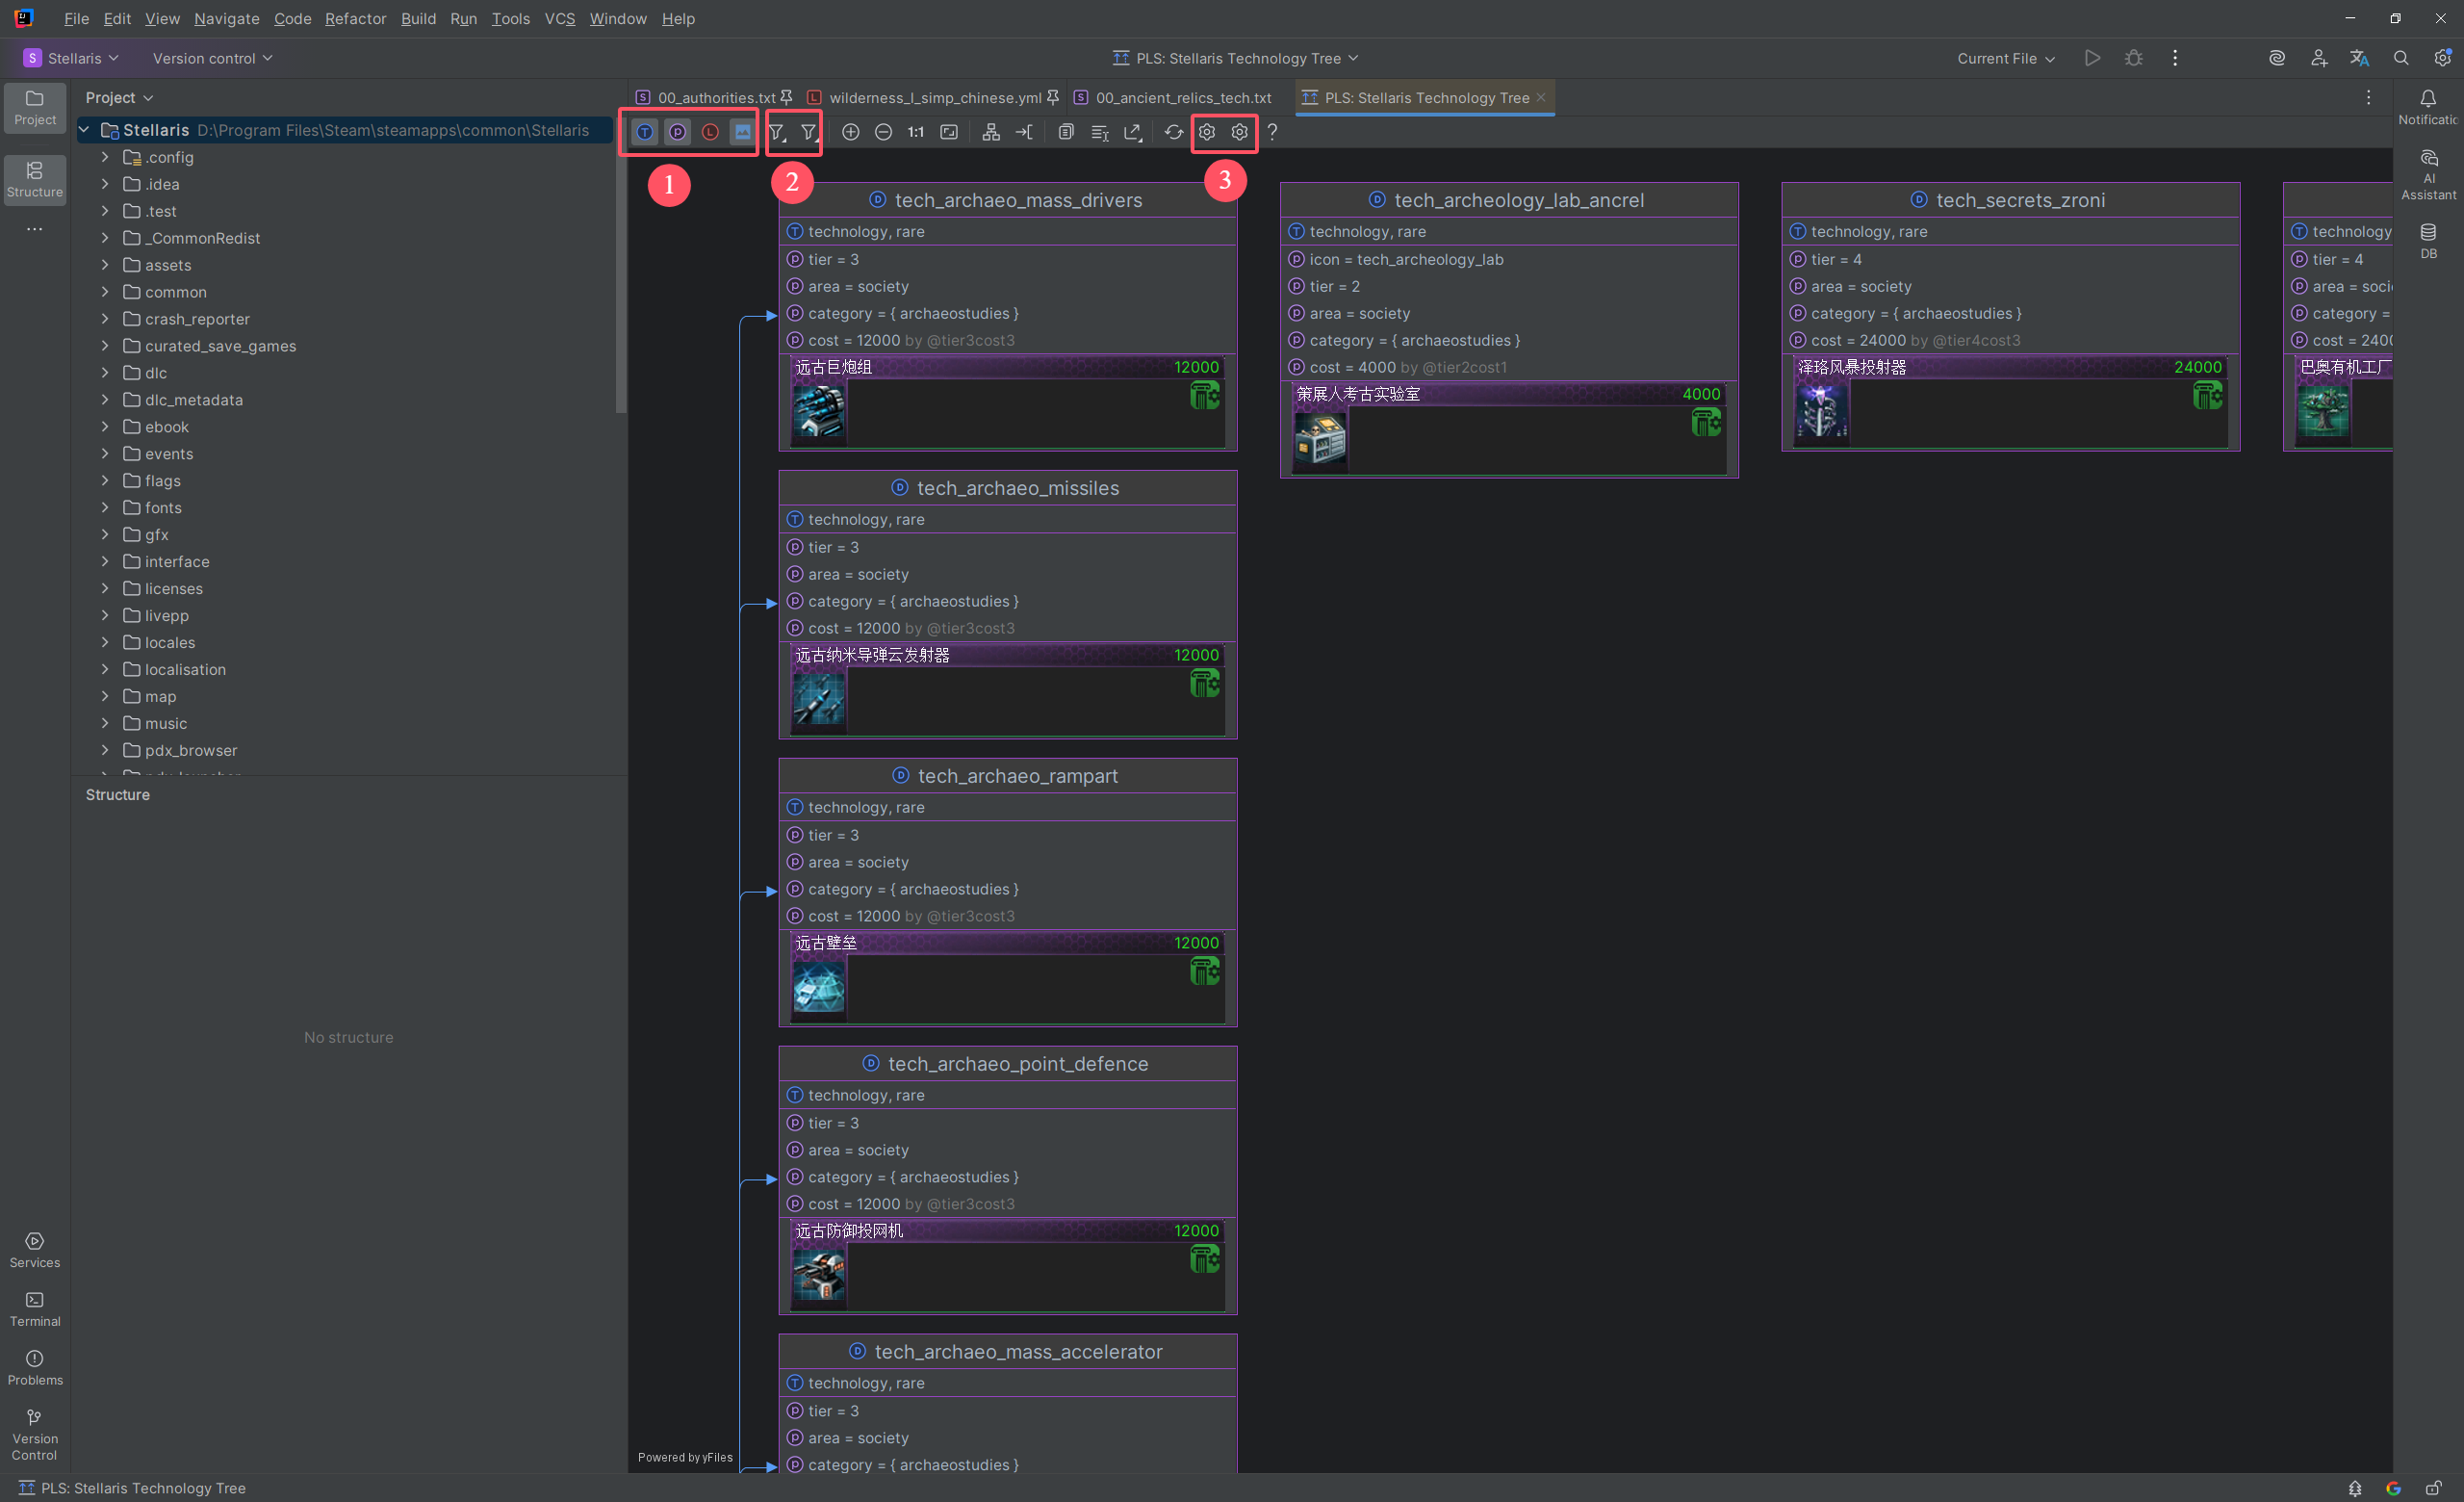The image size is (2464, 1502).
Task: Click the tech_secrets_zroni node title
Action: [x=2020, y=200]
